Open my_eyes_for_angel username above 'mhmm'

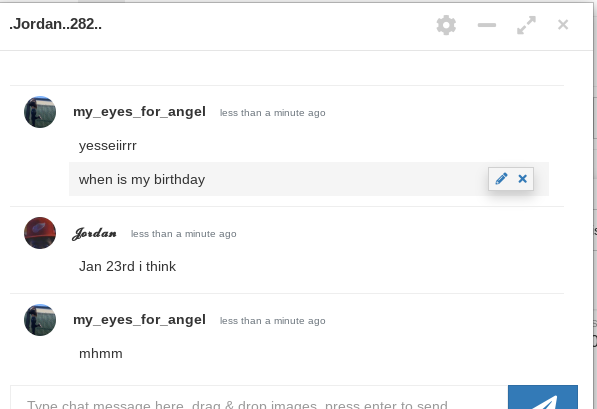coord(139,320)
